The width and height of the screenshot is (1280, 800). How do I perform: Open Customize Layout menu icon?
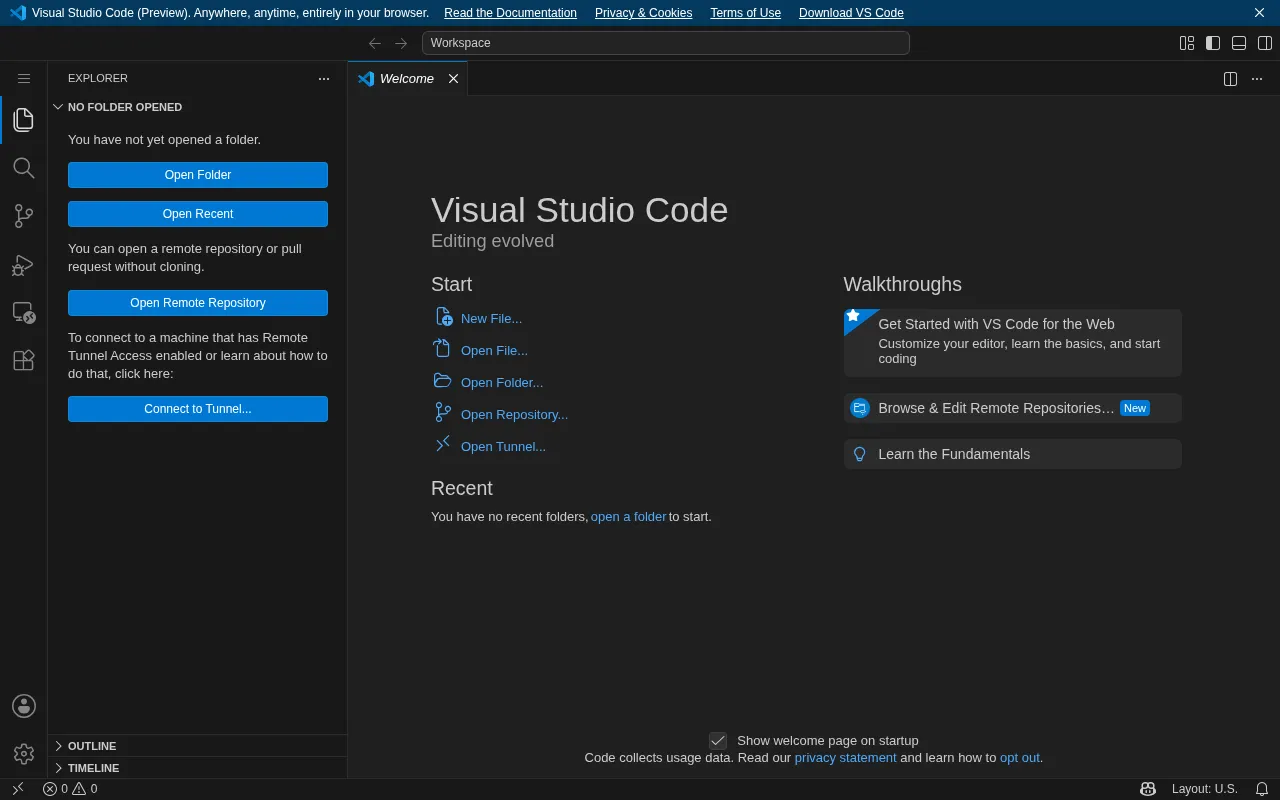pyautogui.click(x=1187, y=43)
